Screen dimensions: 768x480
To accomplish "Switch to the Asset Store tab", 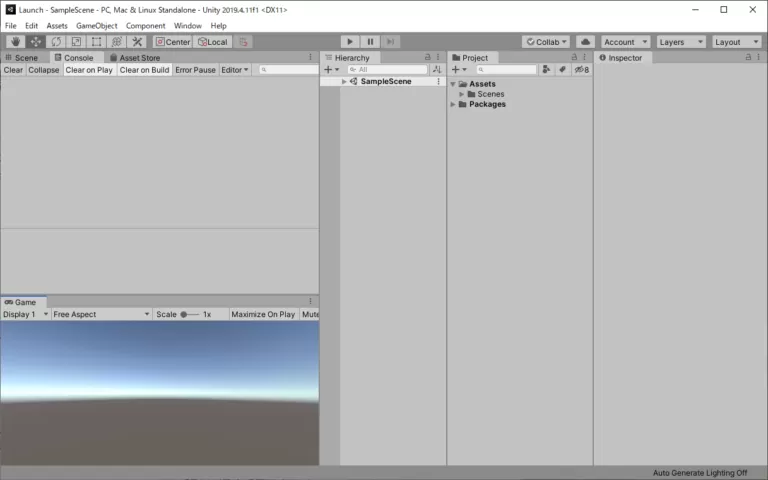I will click(139, 58).
